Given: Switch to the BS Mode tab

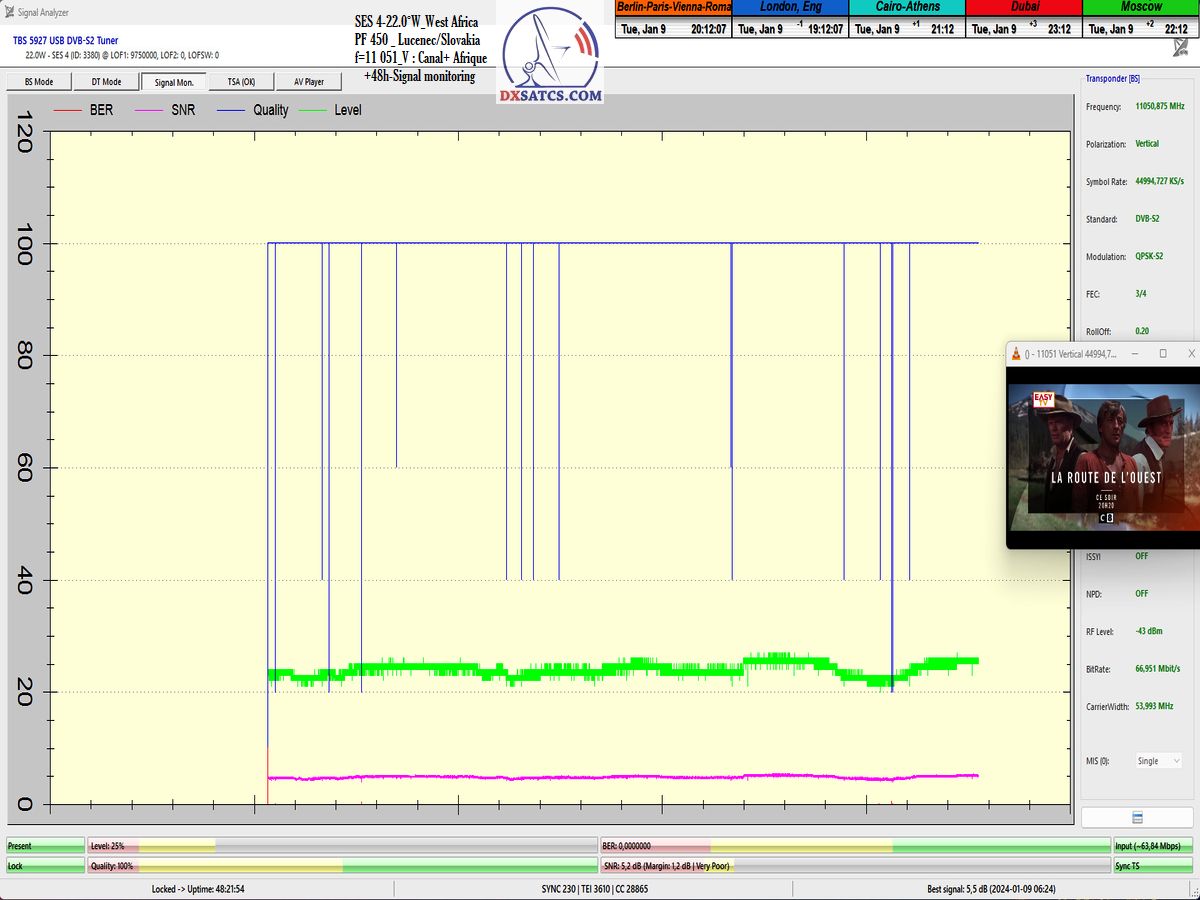Looking at the screenshot, I should [37, 82].
